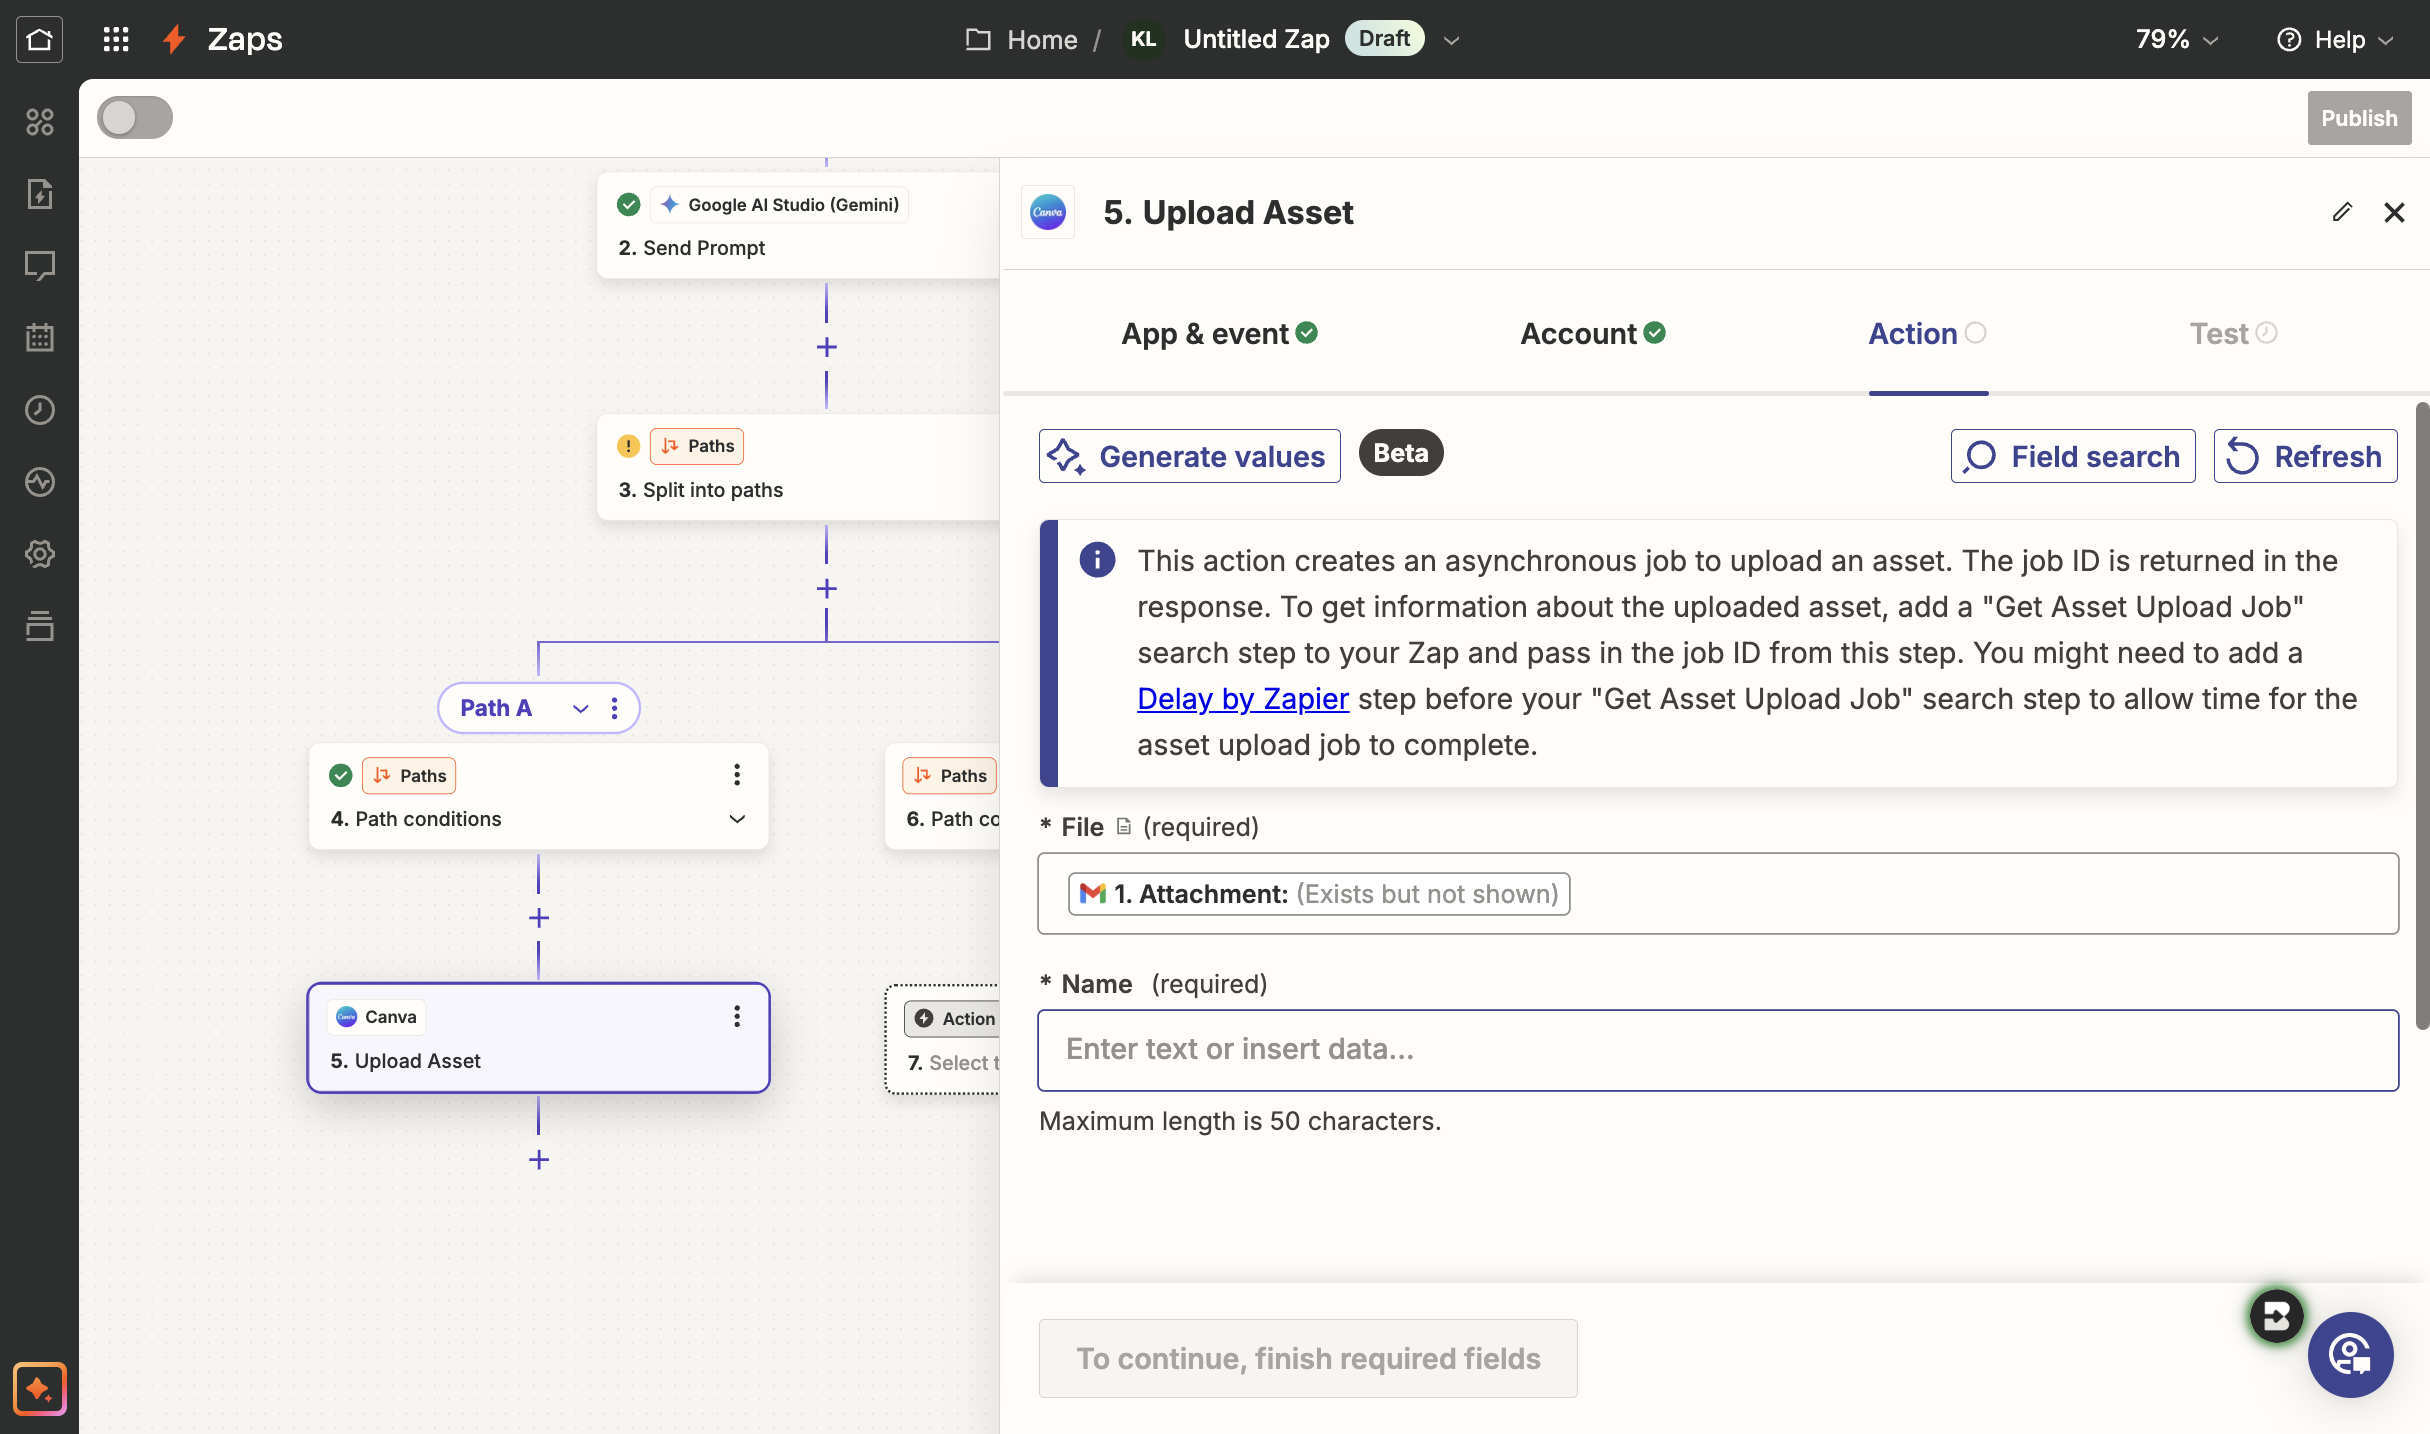This screenshot has height=1434, width=2430.
Task: Click the Publish button
Action: (2359, 118)
